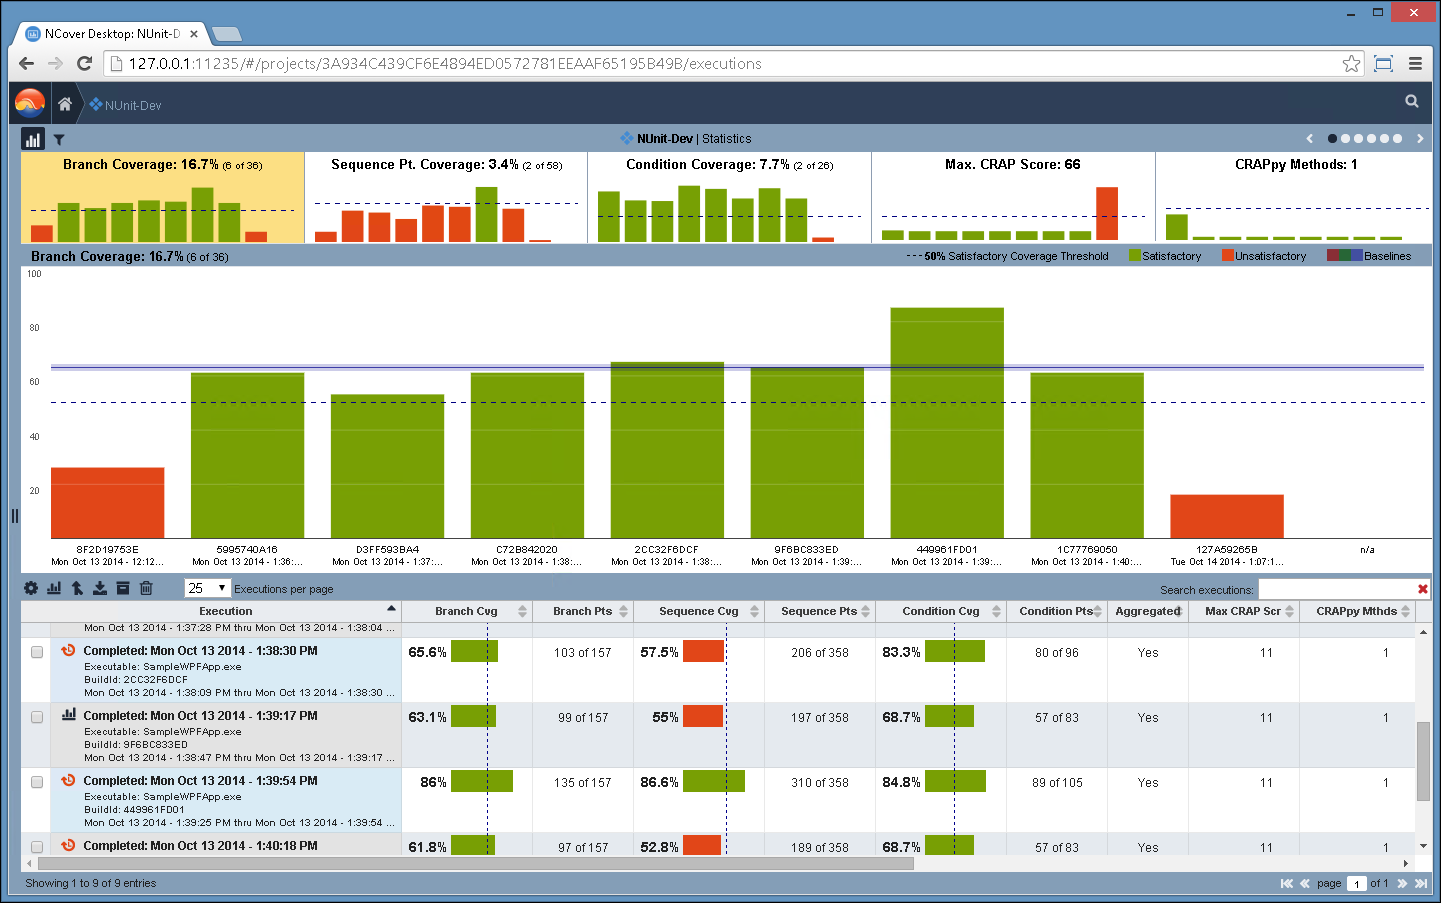Click the upward merge arrow icon

click(x=77, y=588)
